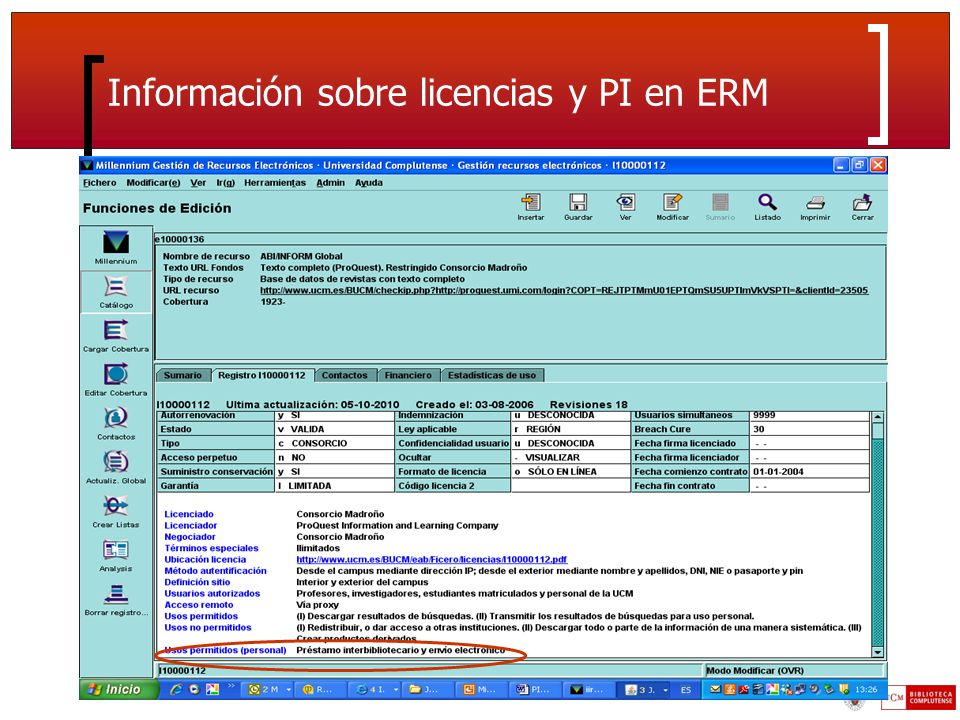Screen dimensions: 960x720
Task: Click the Cerrar toolbar icon
Action: point(862,207)
